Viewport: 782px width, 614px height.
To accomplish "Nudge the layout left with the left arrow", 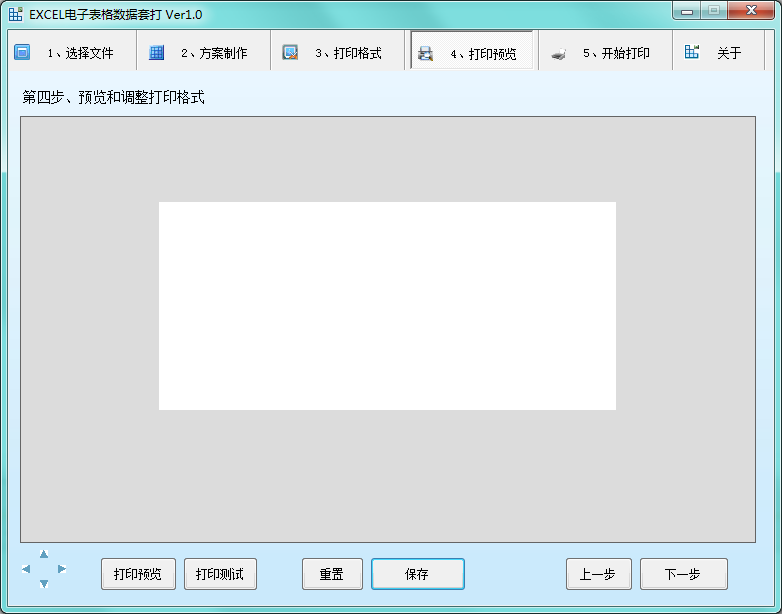I will point(26,569).
